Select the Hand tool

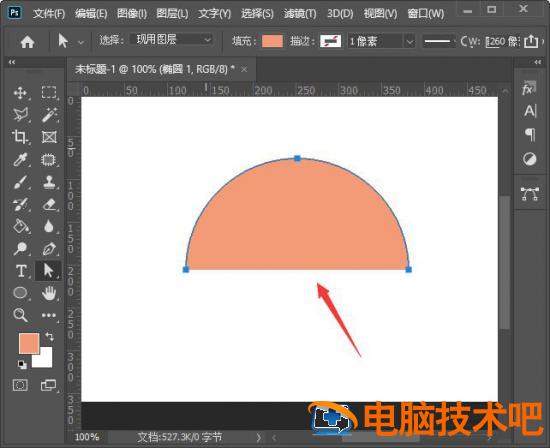coord(49,293)
